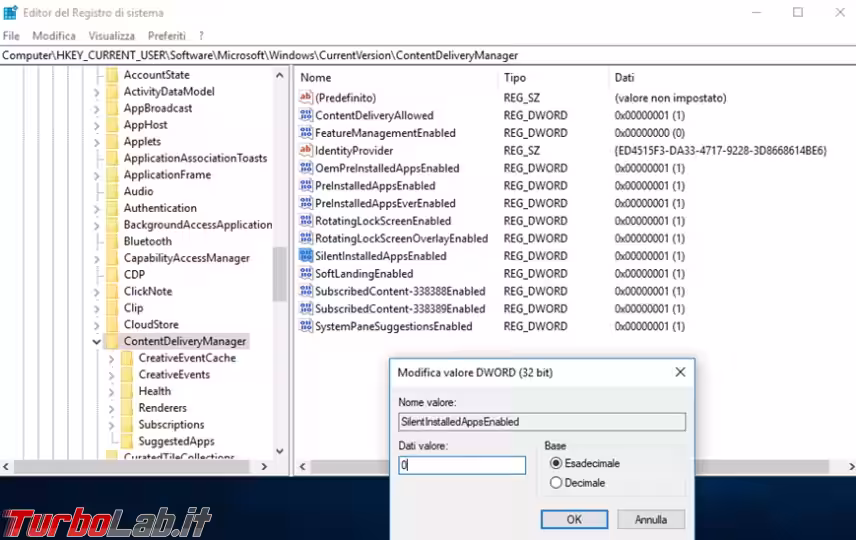Select the ApplicationFrame key

[167, 175]
